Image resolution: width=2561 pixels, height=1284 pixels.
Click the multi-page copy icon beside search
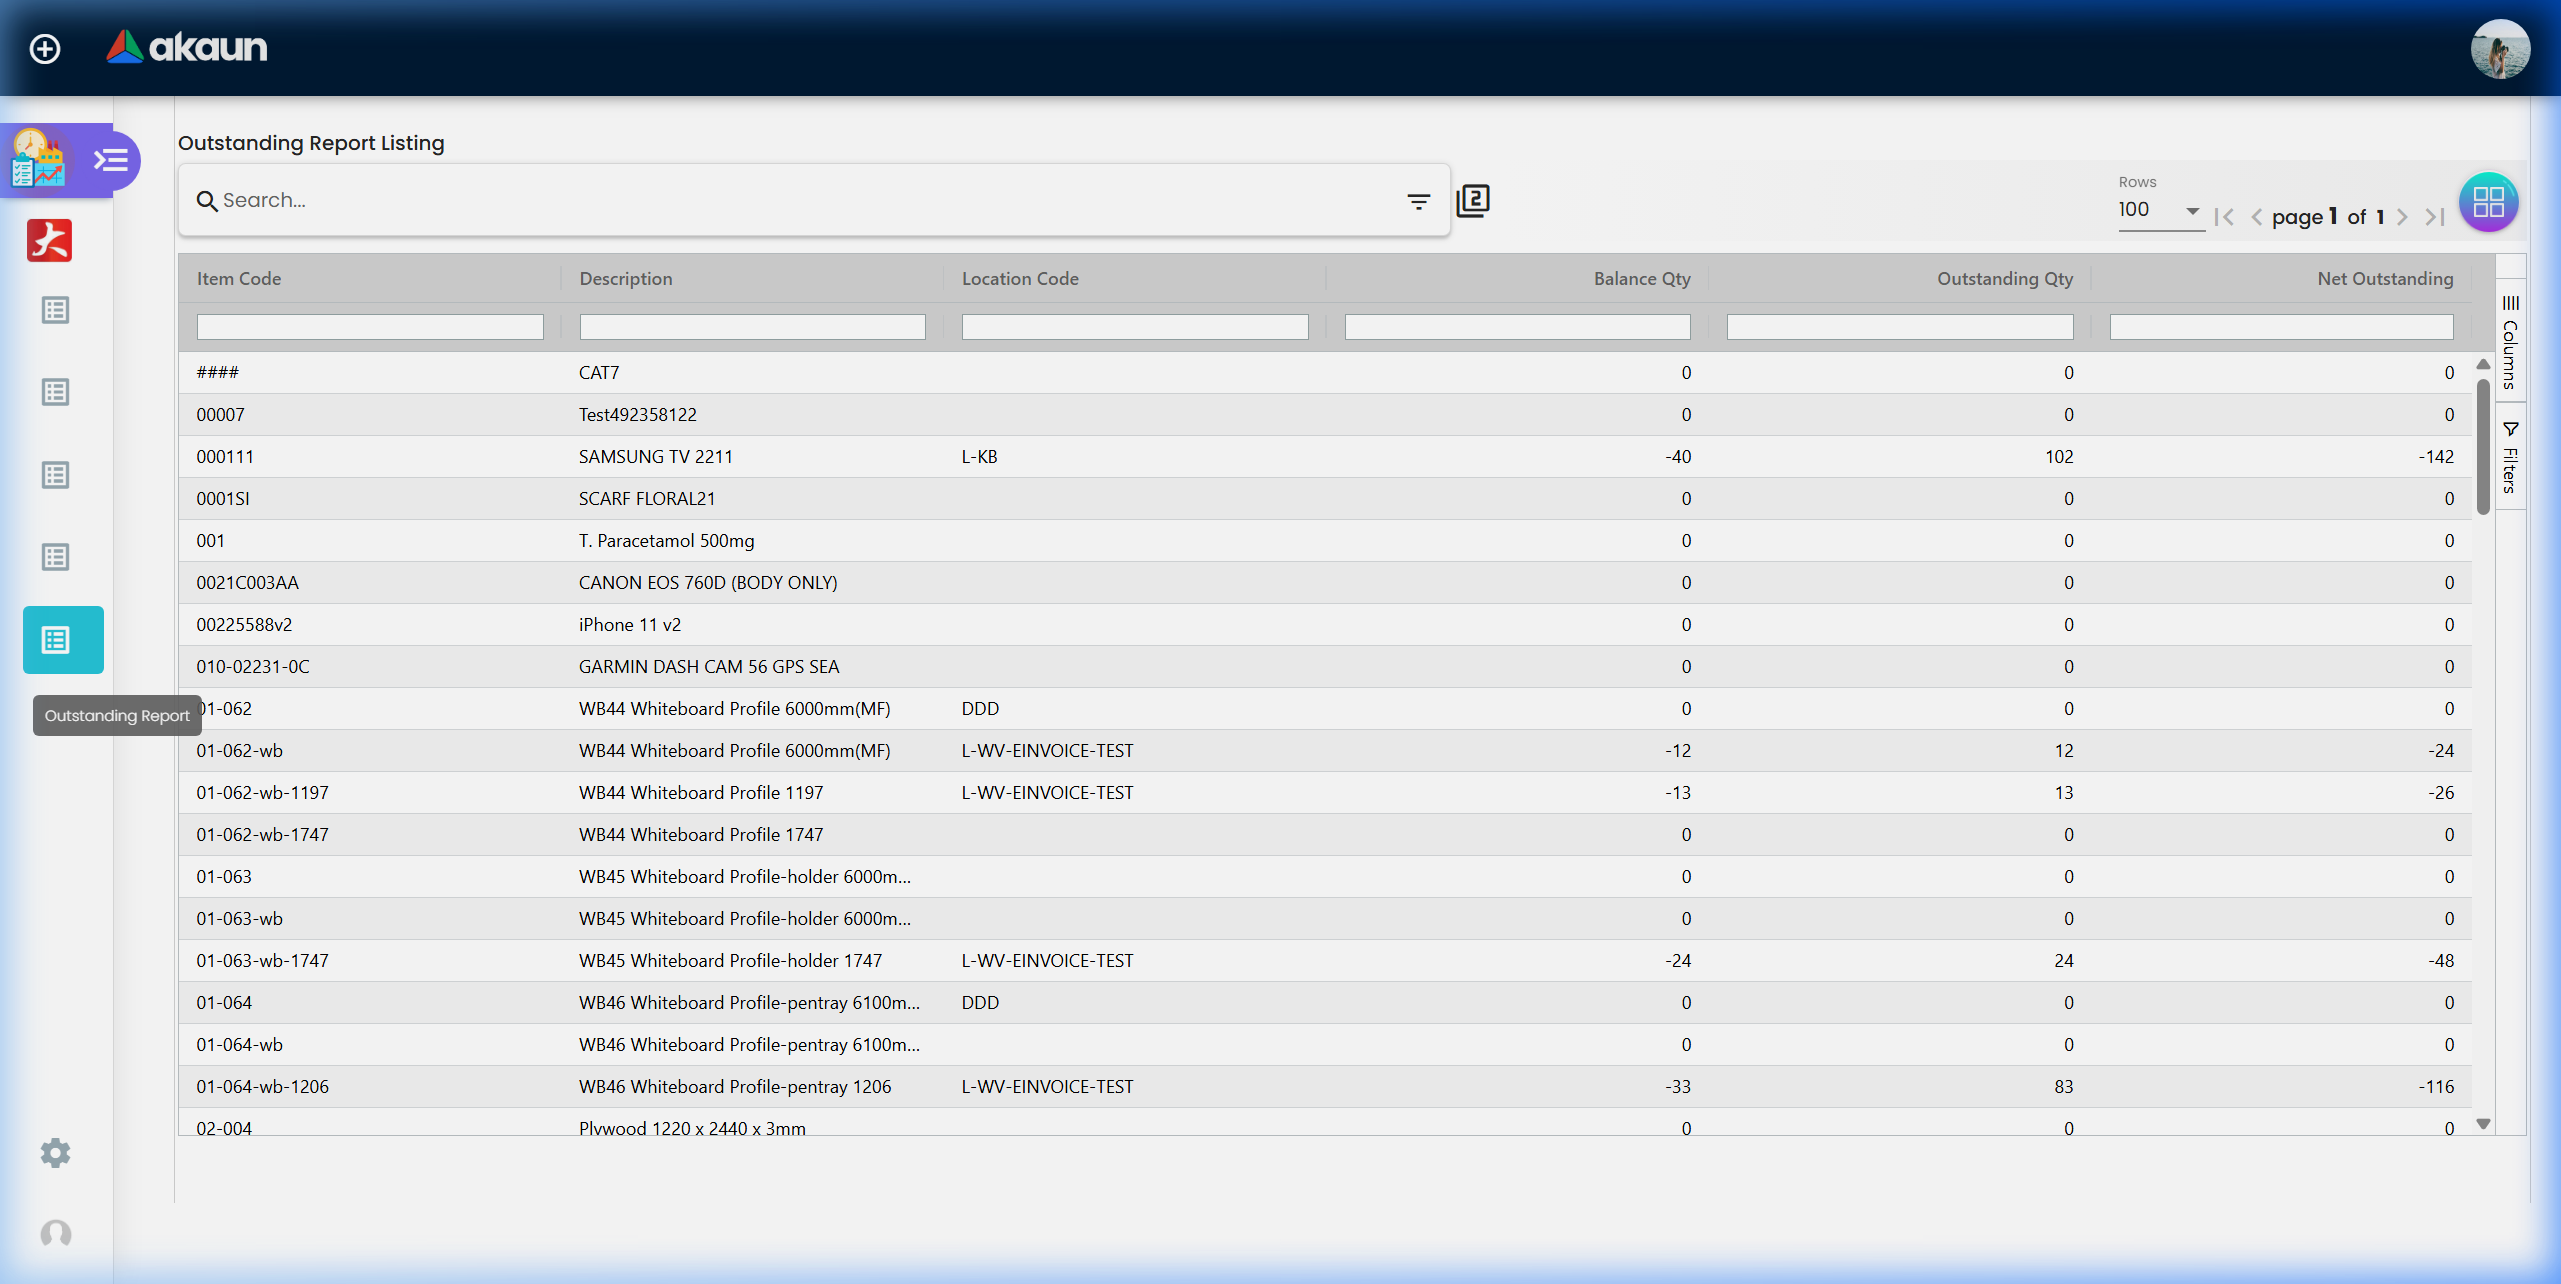[x=1473, y=200]
